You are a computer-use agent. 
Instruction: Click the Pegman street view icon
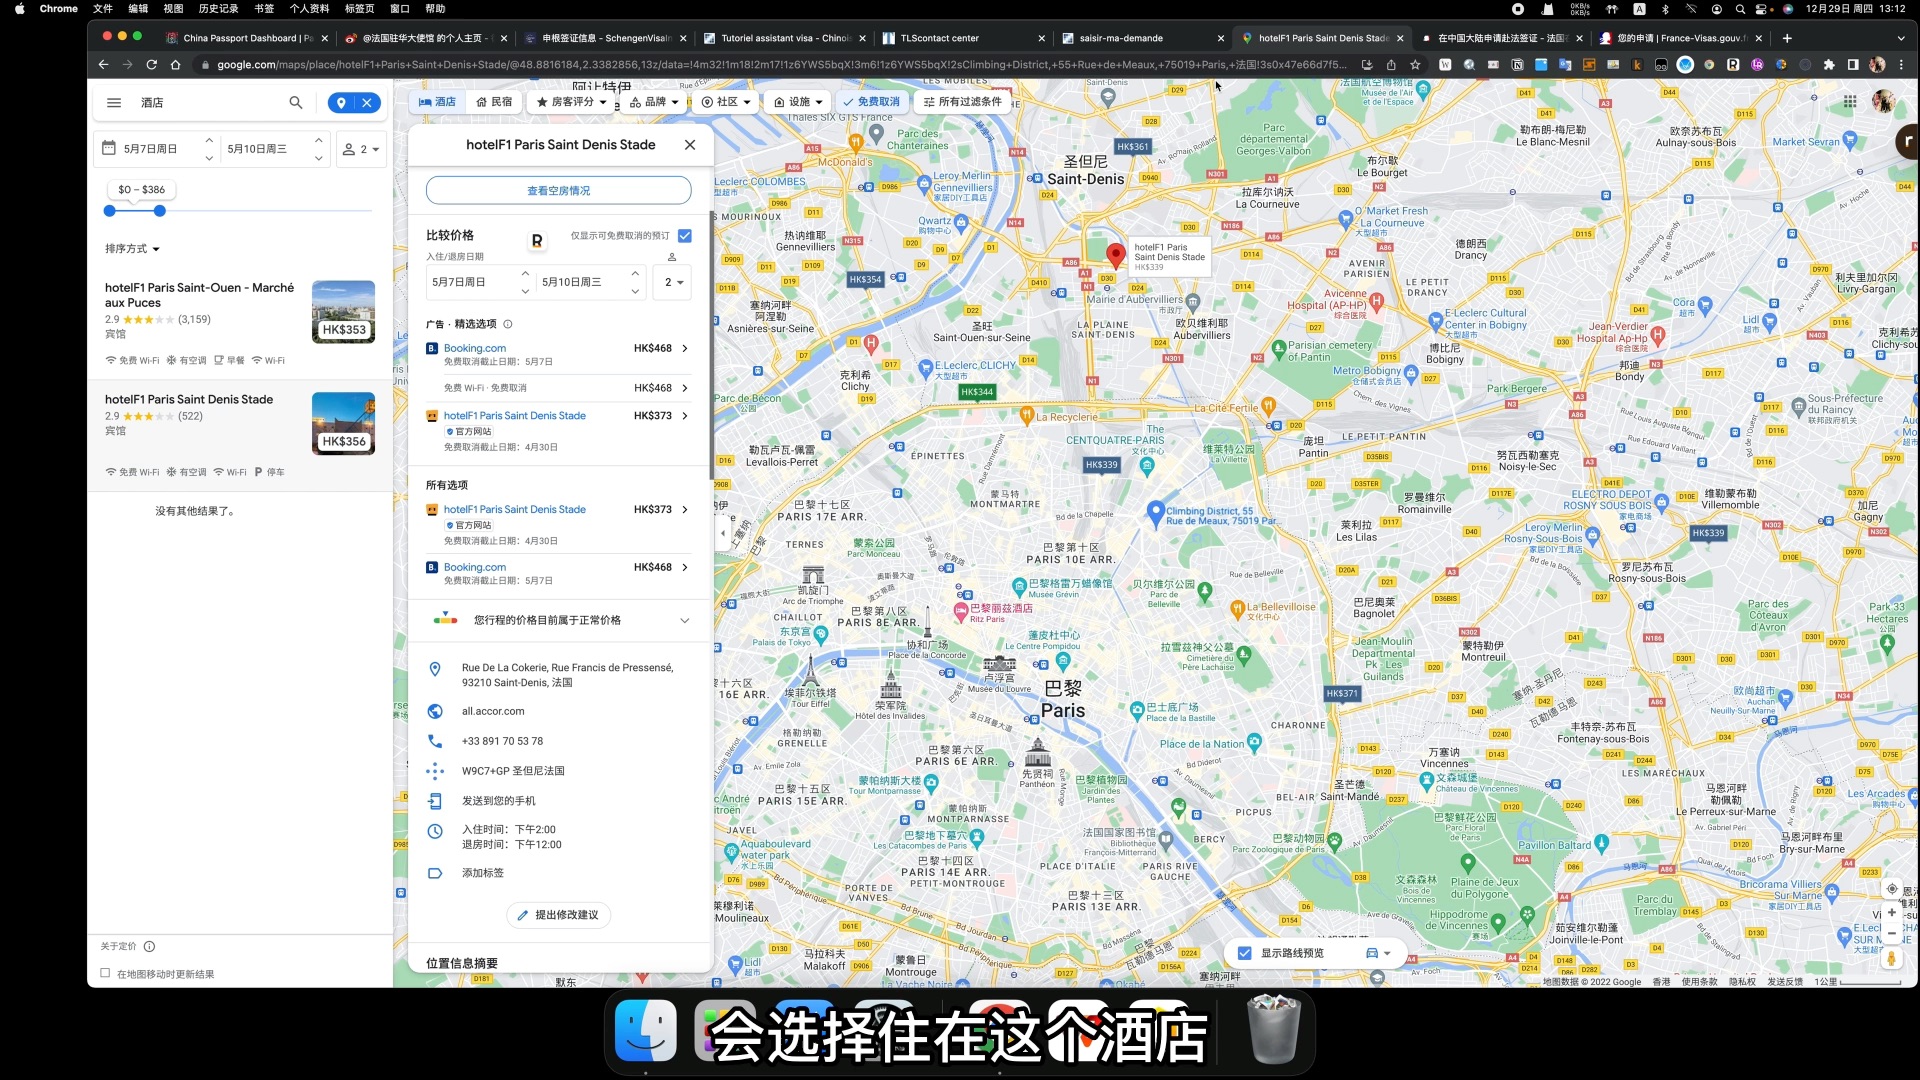click(x=1891, y=958)
